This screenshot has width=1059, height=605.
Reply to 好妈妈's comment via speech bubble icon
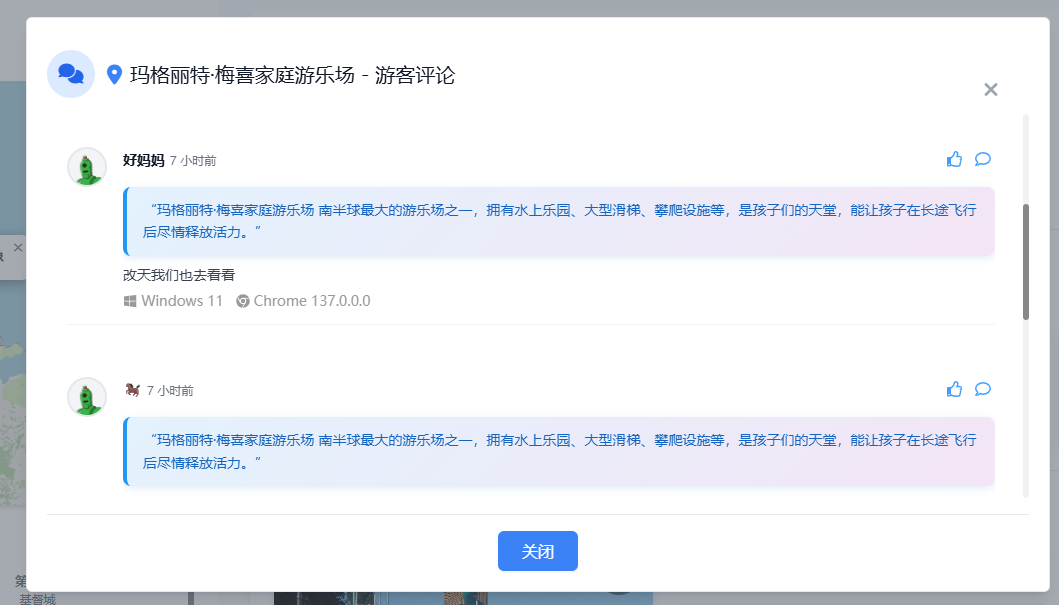click(982, 159)
